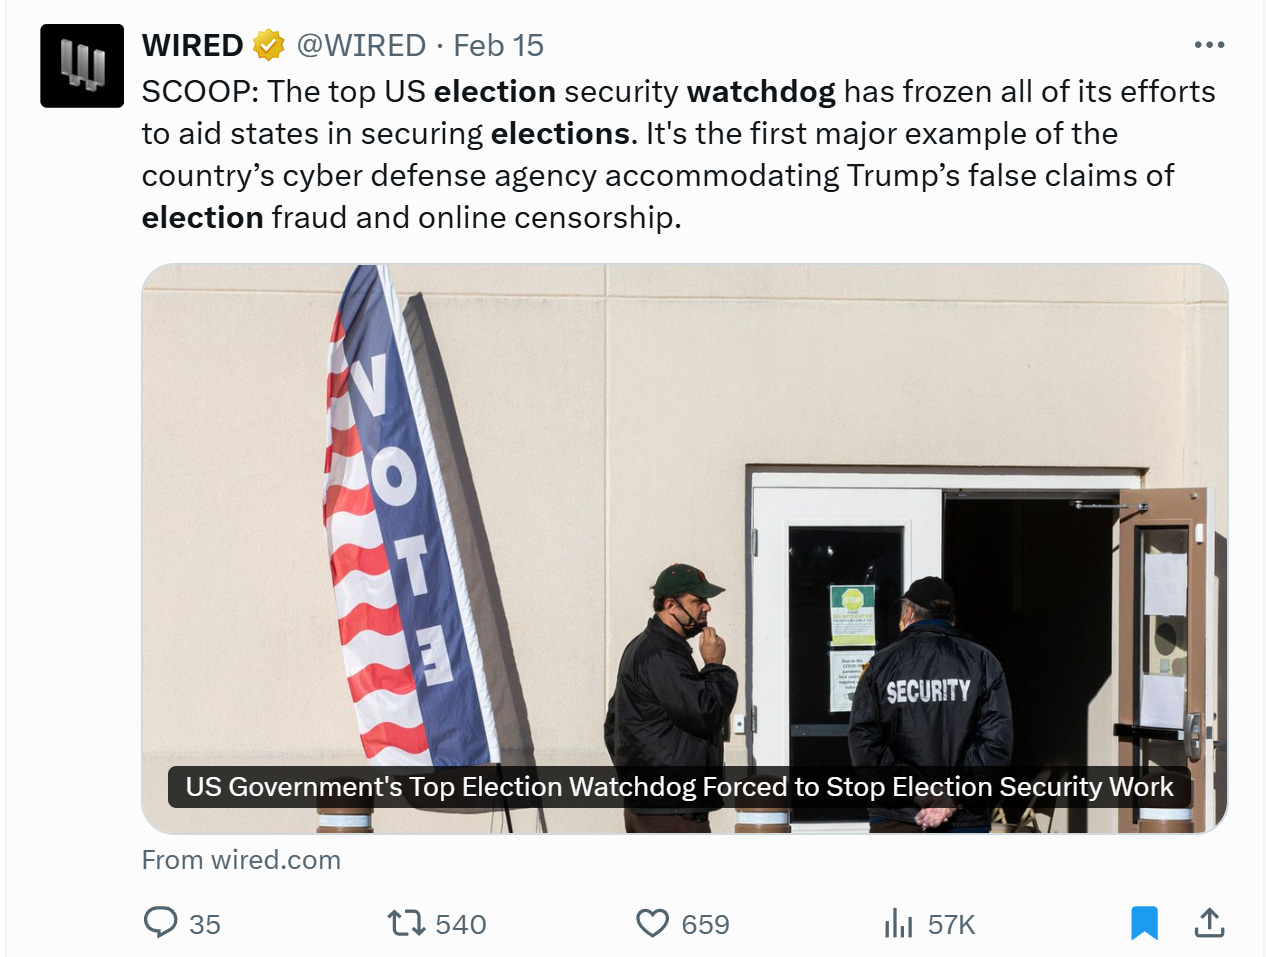Open the view analytics bar chart icon
The image size is (1266, 957).
[898, 922]
